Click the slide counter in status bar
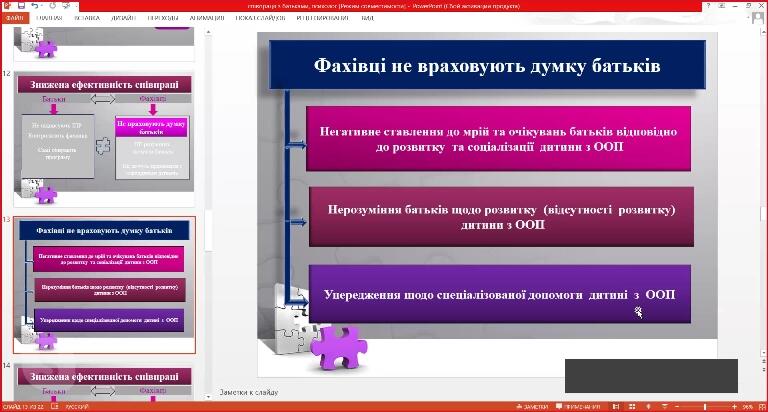 [23, 407]
